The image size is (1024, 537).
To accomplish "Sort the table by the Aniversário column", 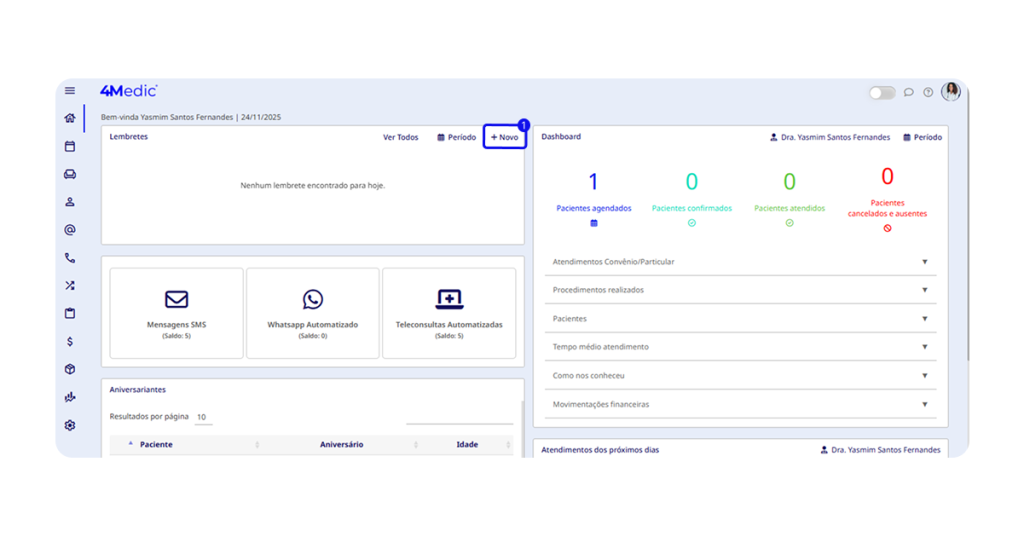I will tap(341, 444).
